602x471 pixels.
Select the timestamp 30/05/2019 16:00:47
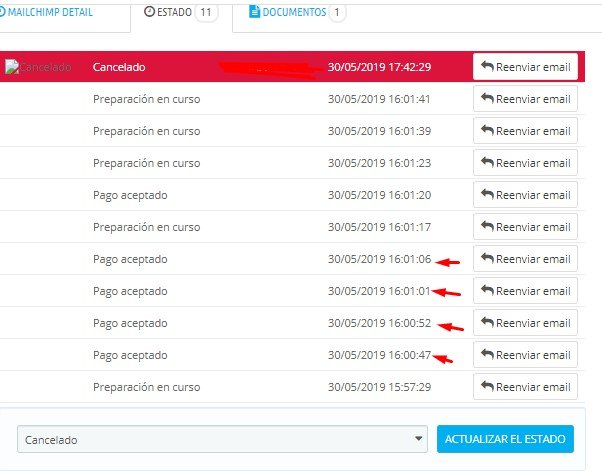379,355
